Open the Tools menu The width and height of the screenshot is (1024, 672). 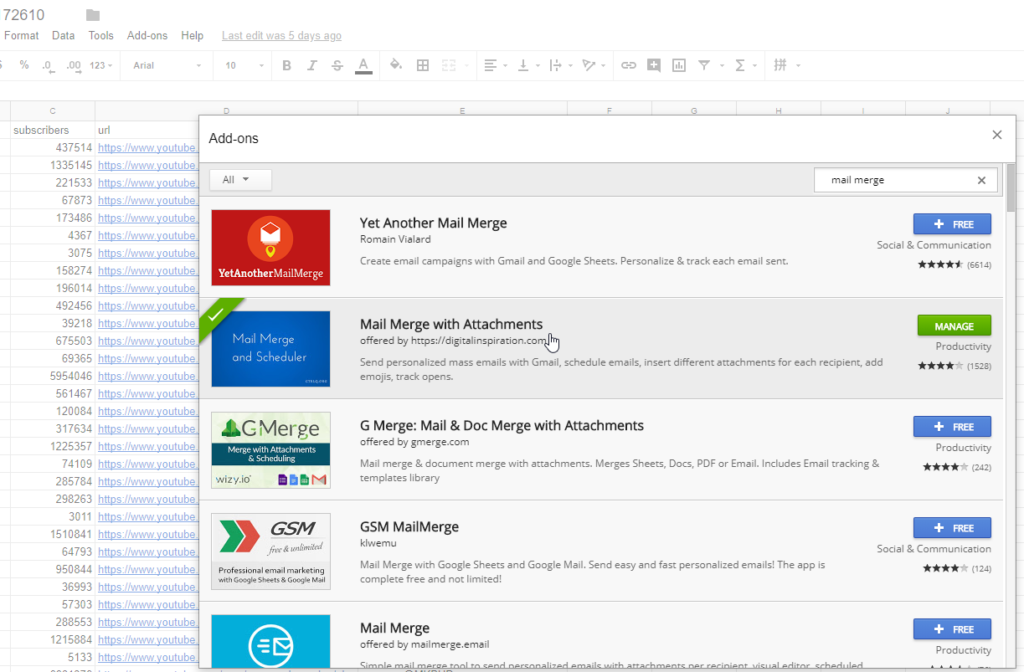pos(101,36)
